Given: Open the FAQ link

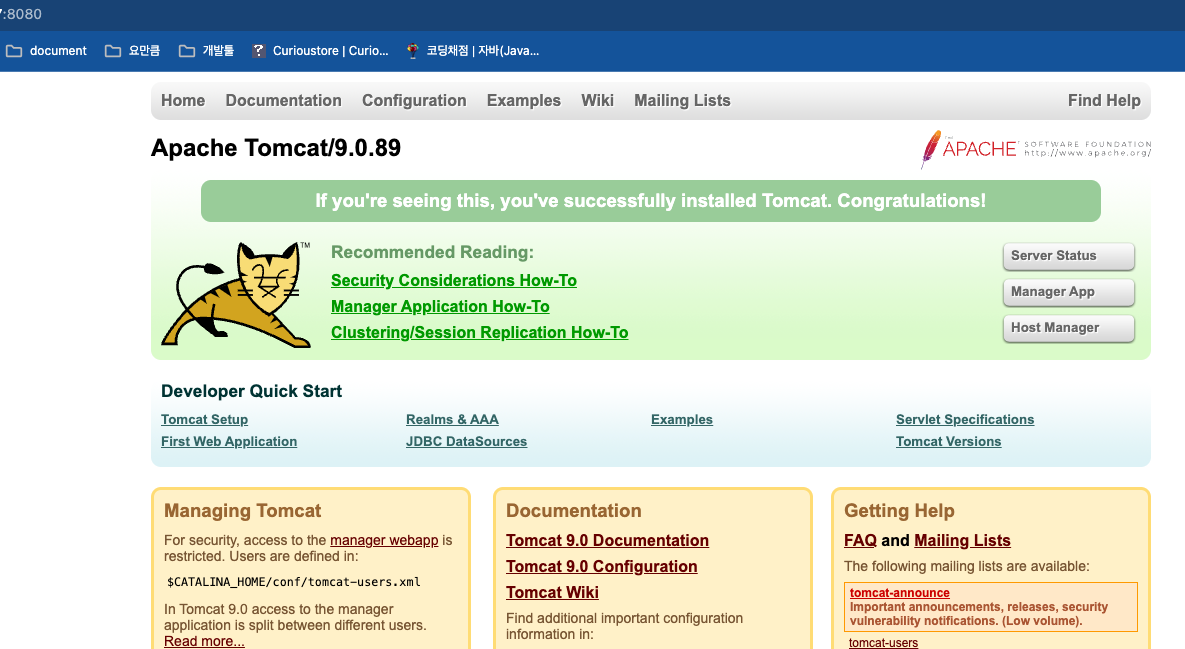Looking at the screenshot, I should point(860,540).
